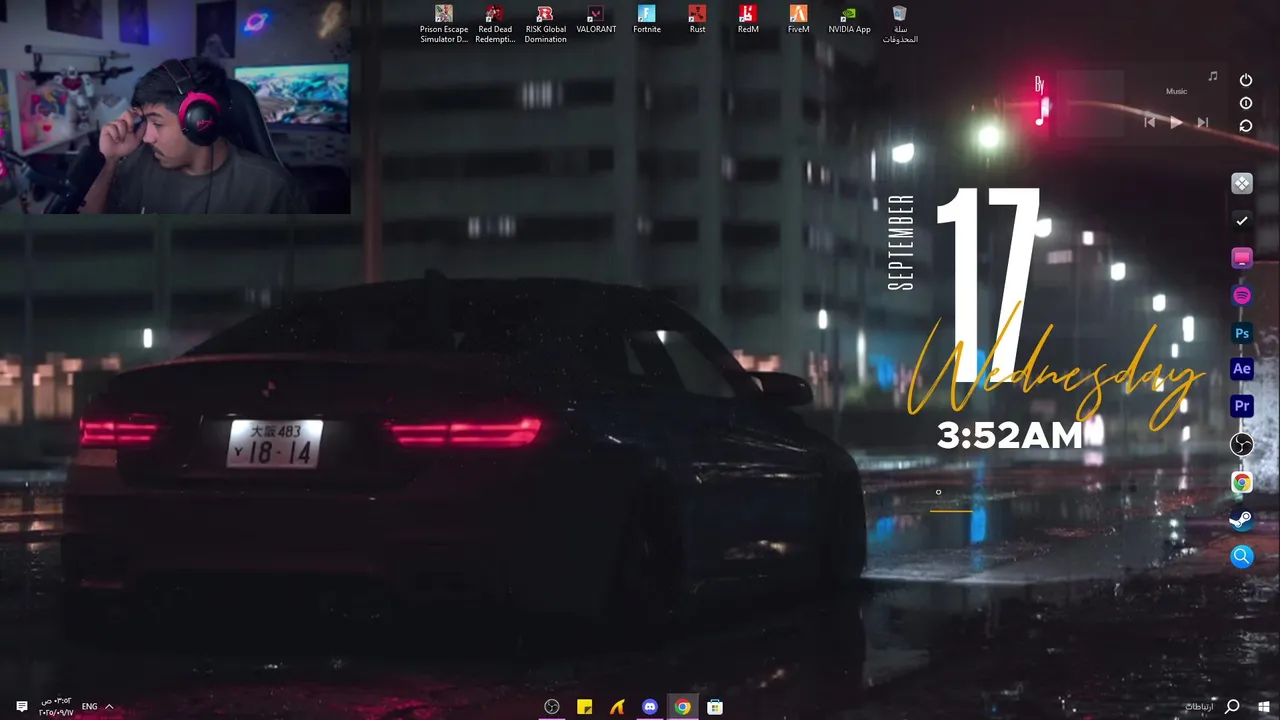Open RISK Global Domination desktop icon
This screenshot has width=1280, height=720.
(545, 24)
